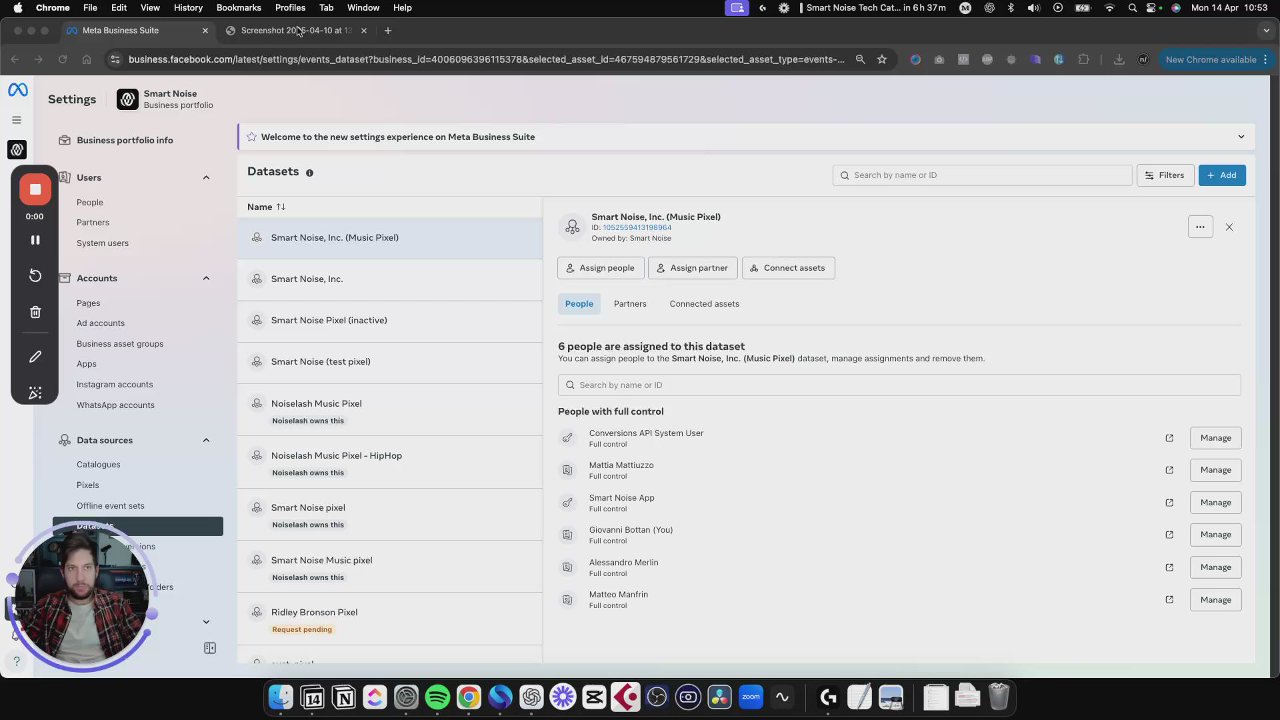This screenshot has width=1280, height=720.
Task: Click the Meta logo icon
Action: tap(18, 90)
